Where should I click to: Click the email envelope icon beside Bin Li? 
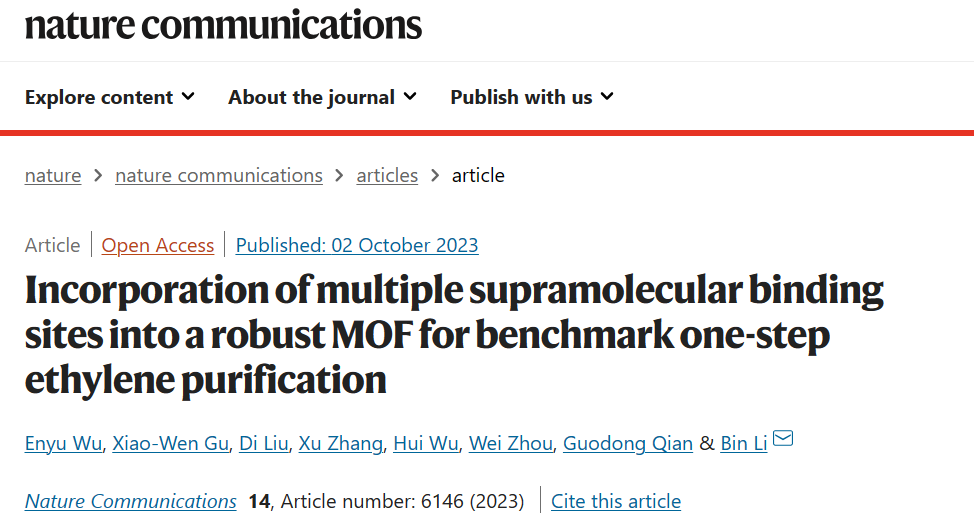pyautogui.click(x=783, y=438)
